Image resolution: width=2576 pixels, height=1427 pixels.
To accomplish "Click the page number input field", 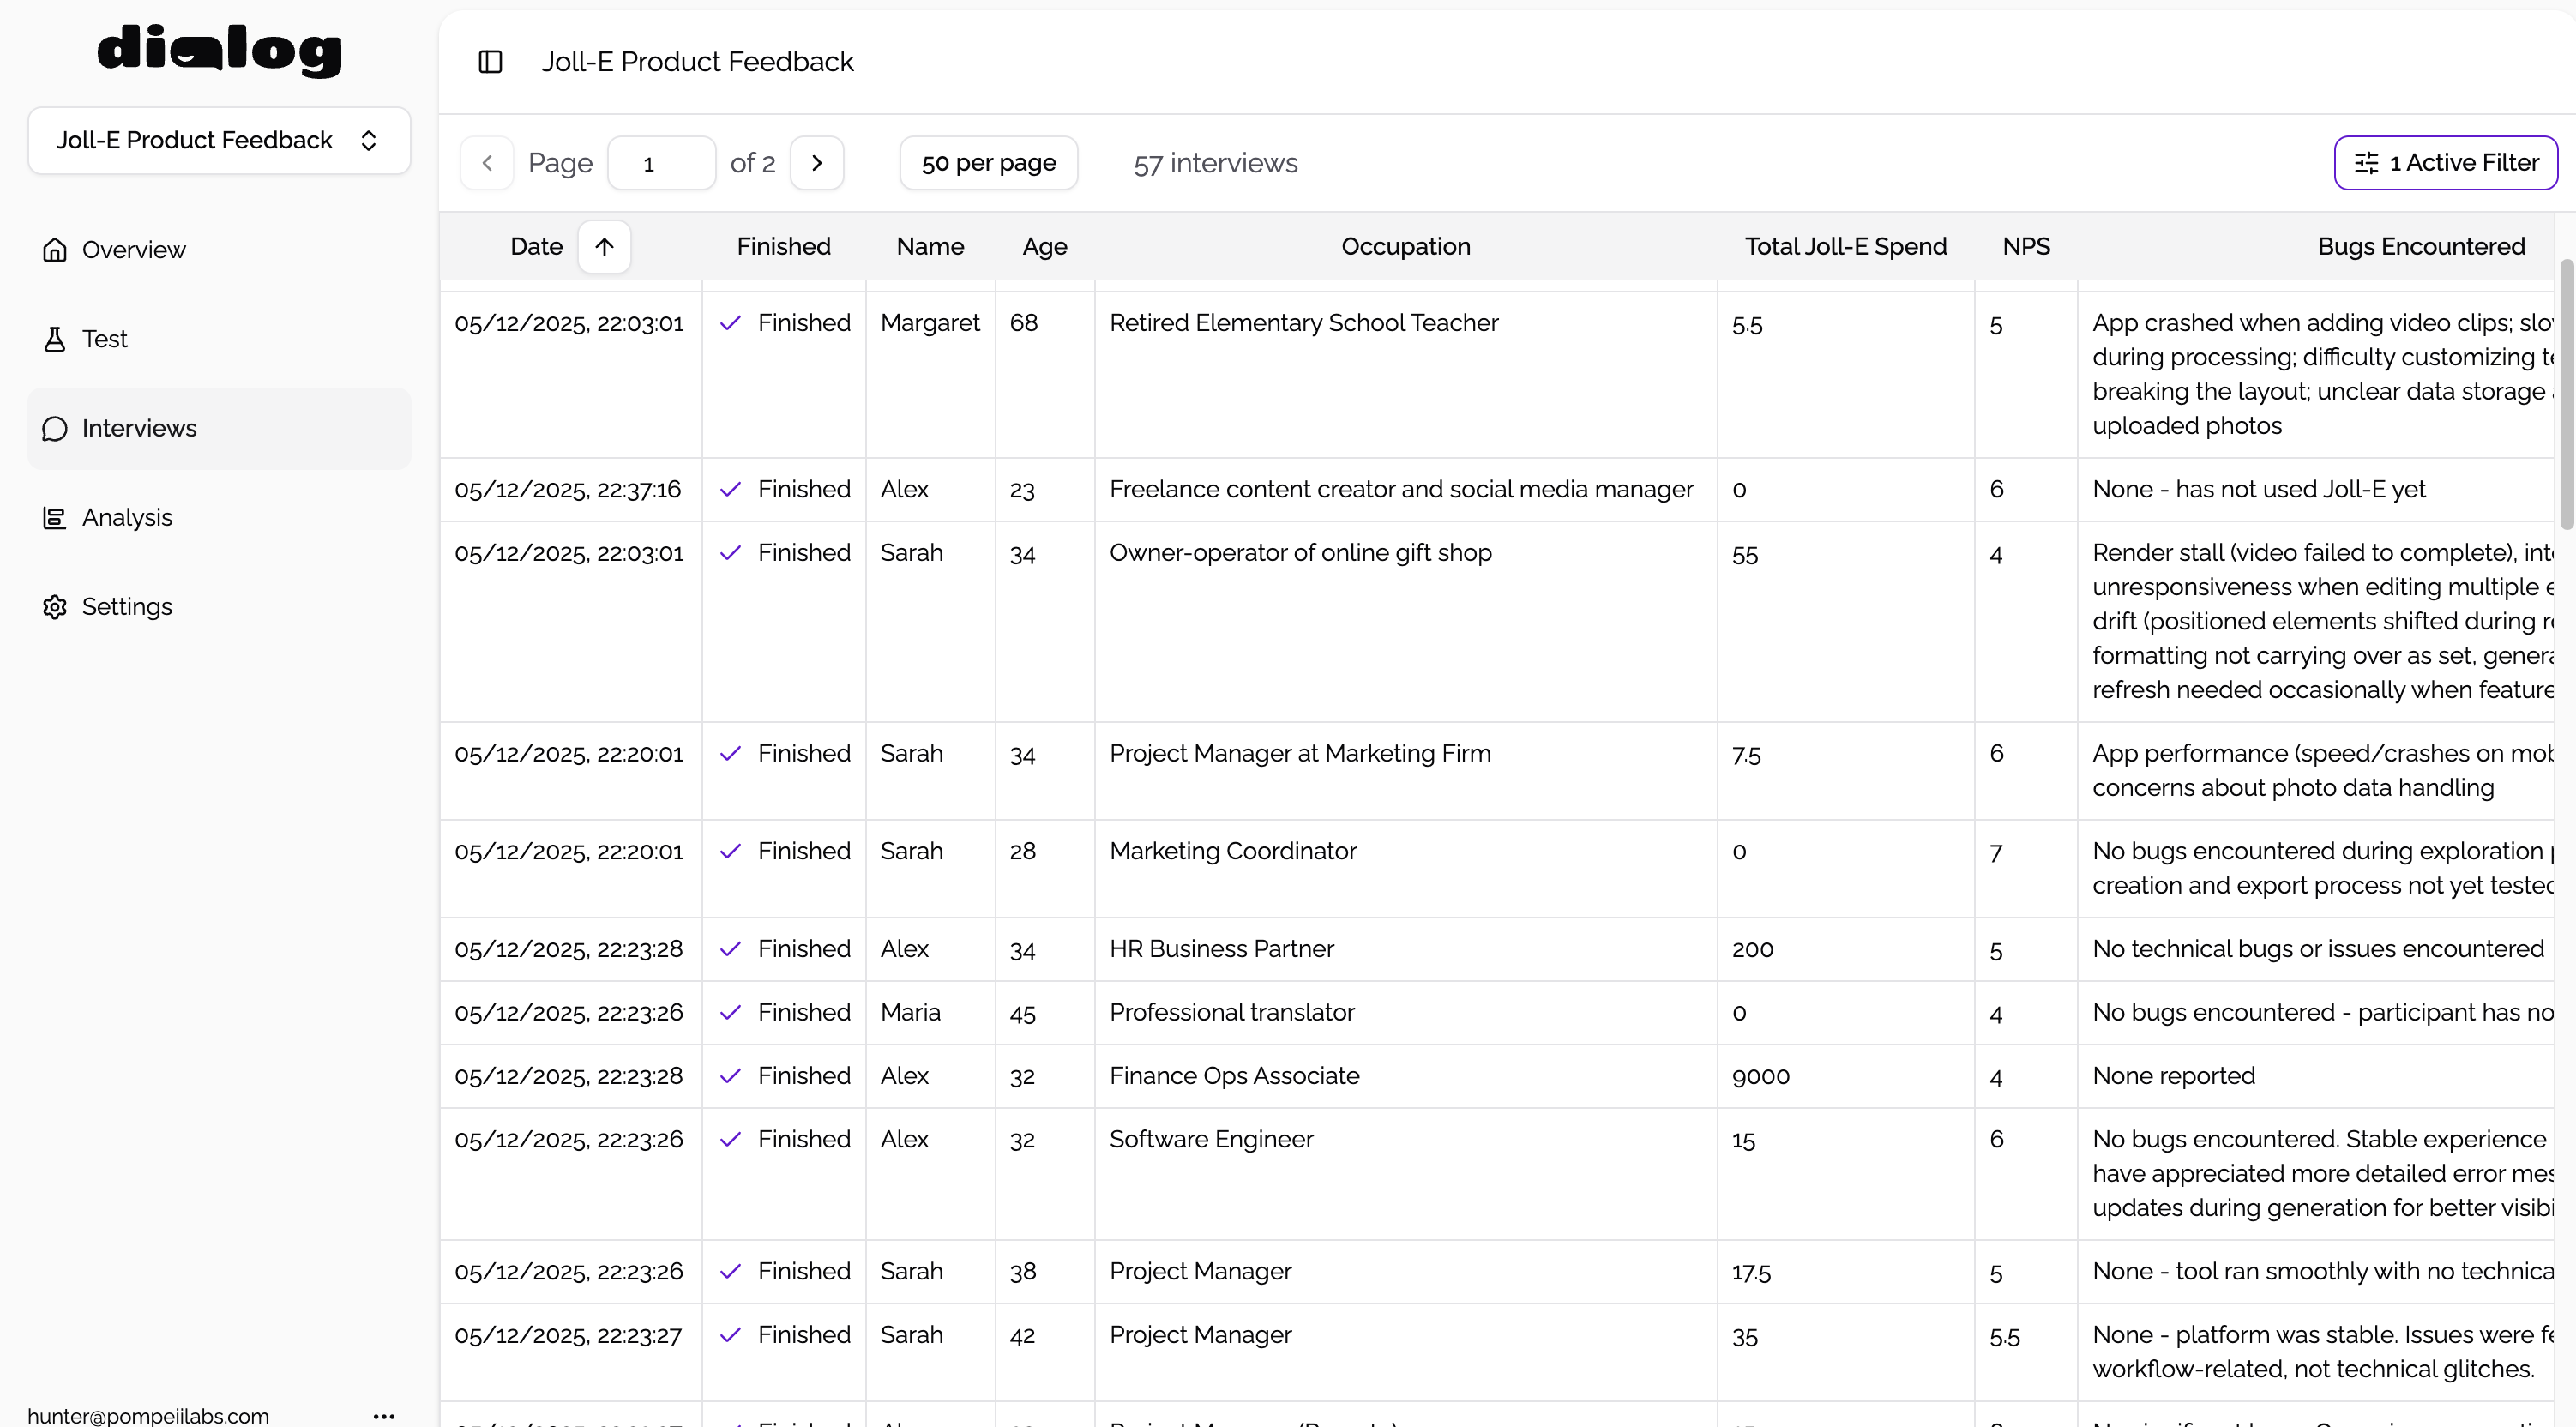I will [661, 163].
